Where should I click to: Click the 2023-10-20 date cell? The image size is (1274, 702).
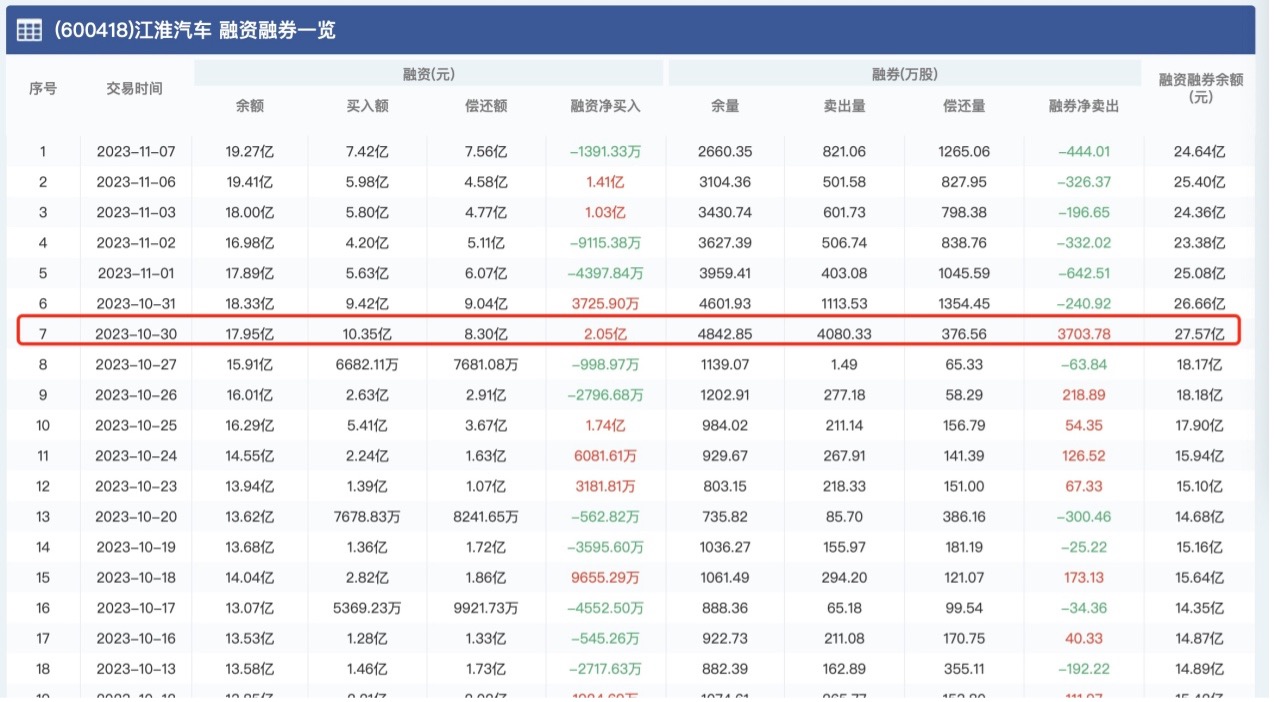pos(135,516)
